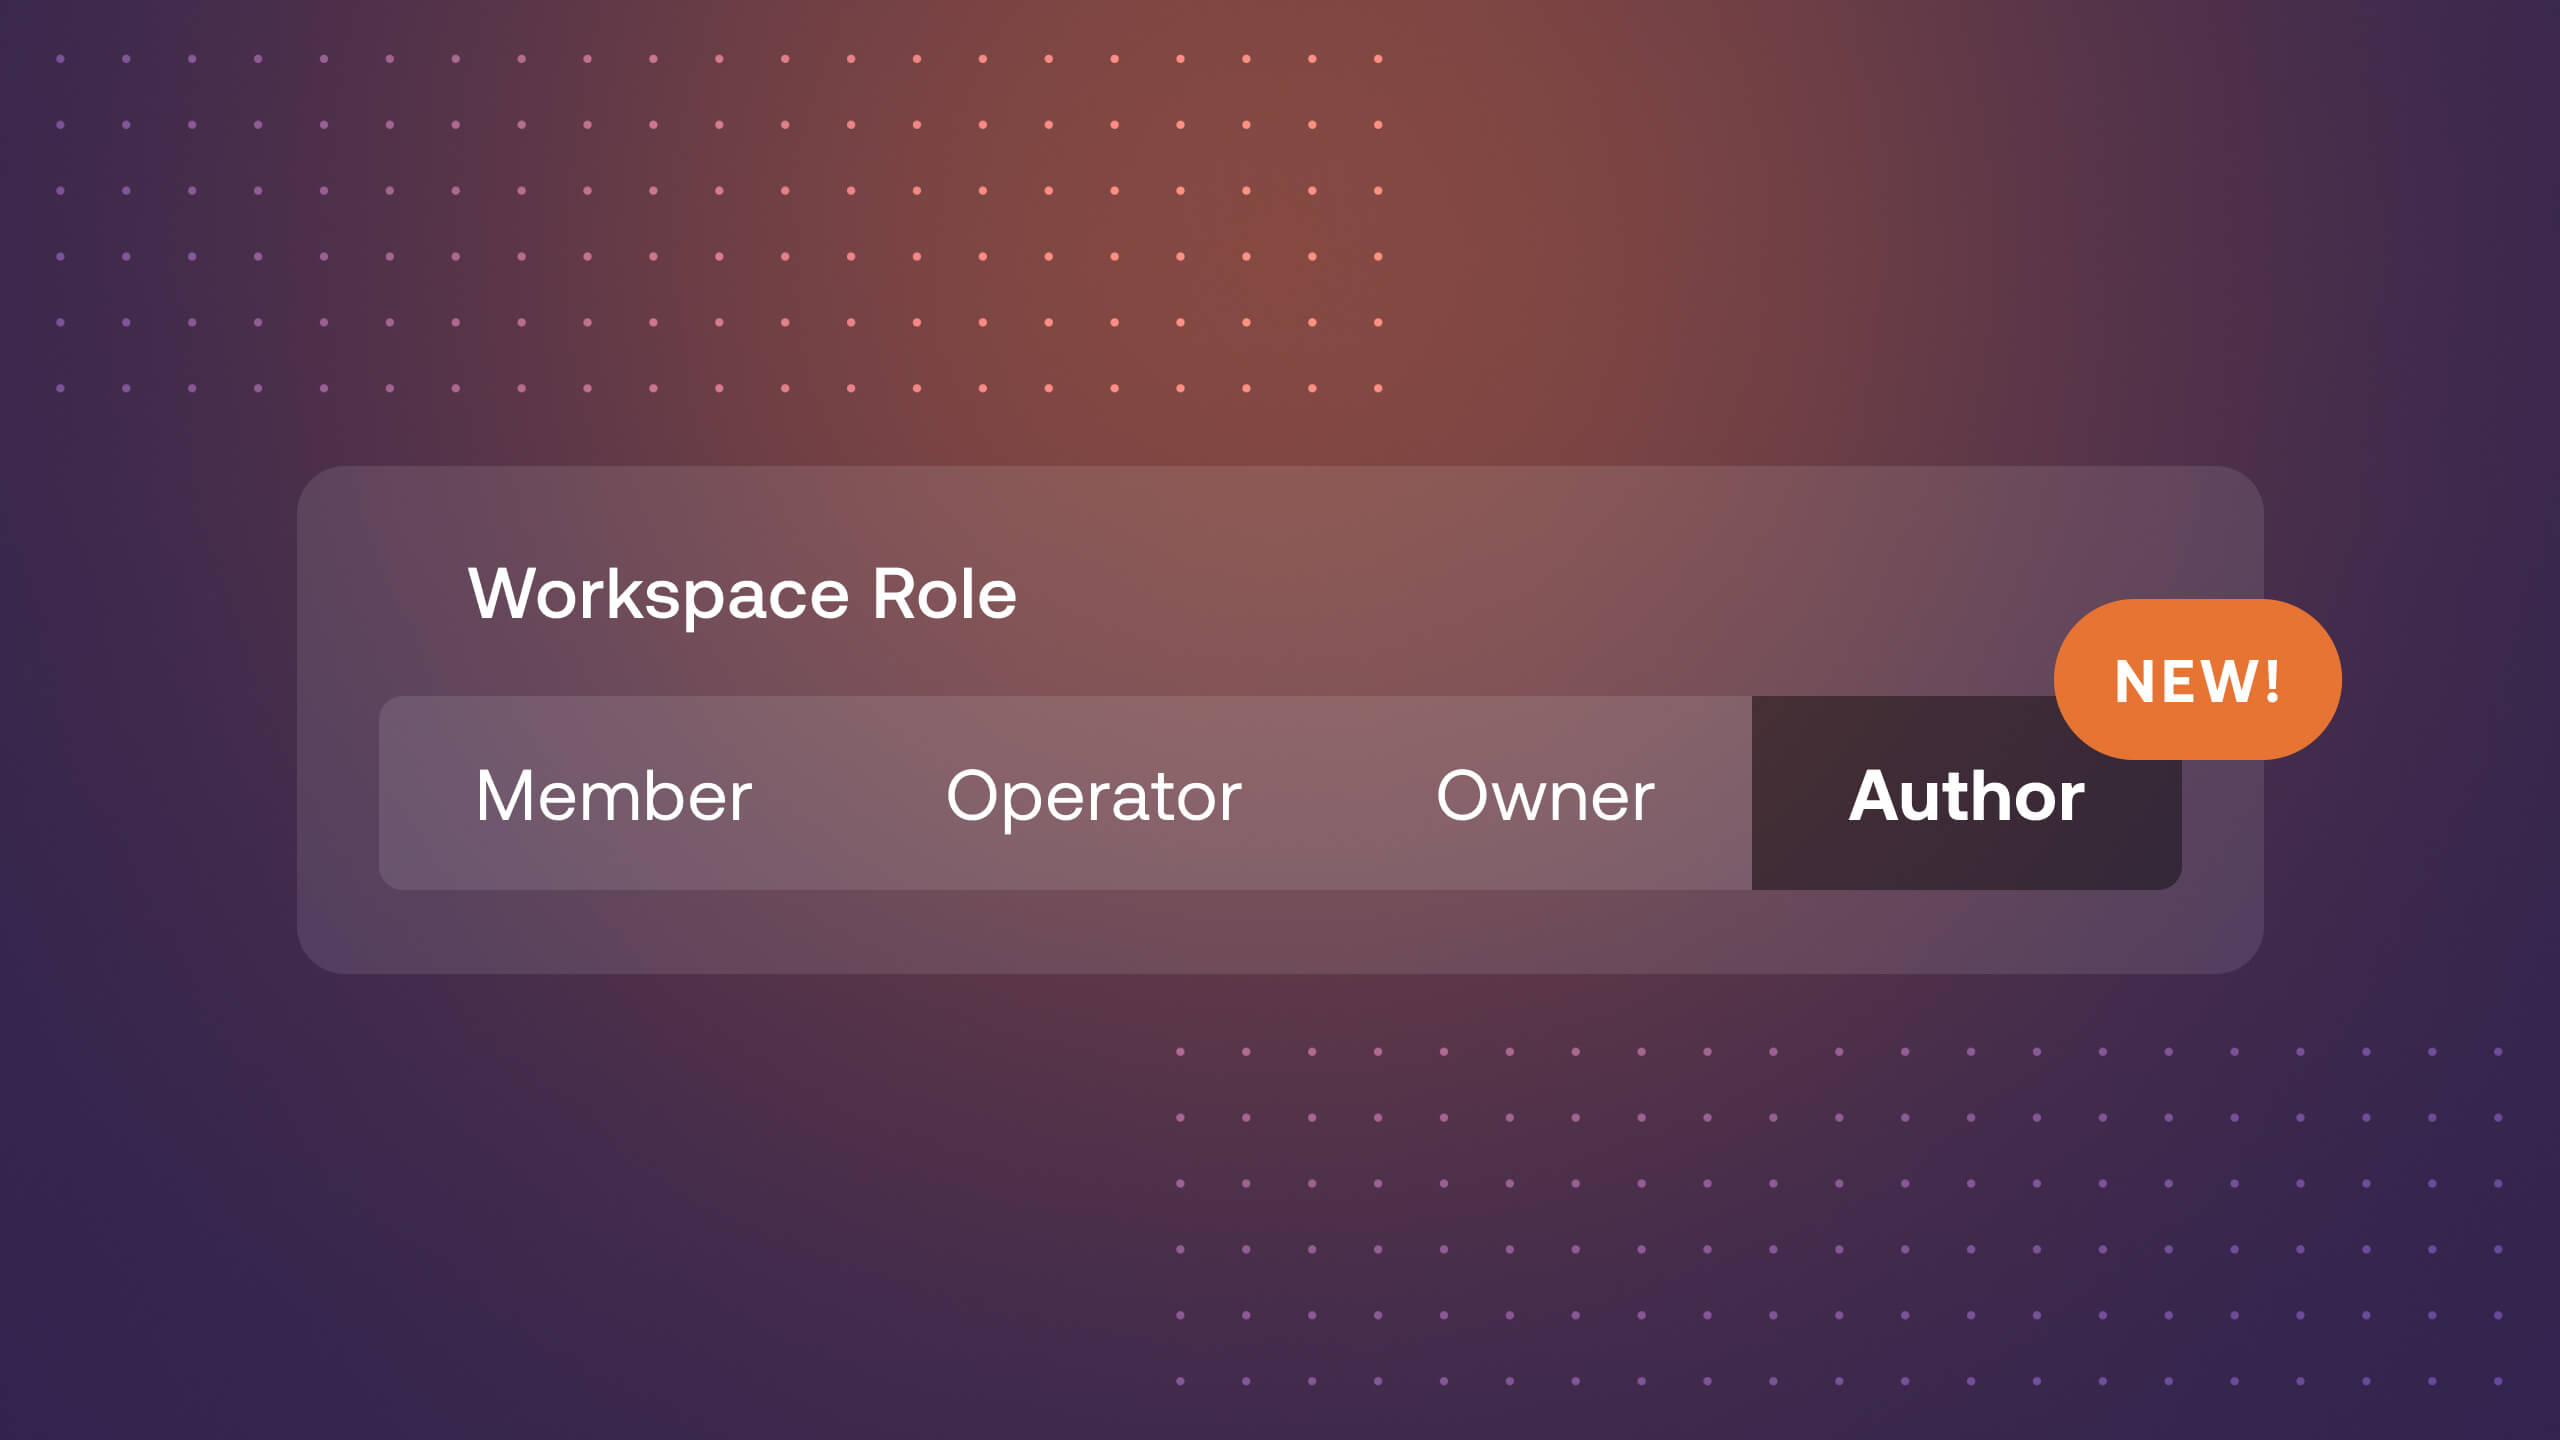The height and width of the screenshot is (1440, 2560).
Task: Select the Member workspace role
Action: click(614, 795)
